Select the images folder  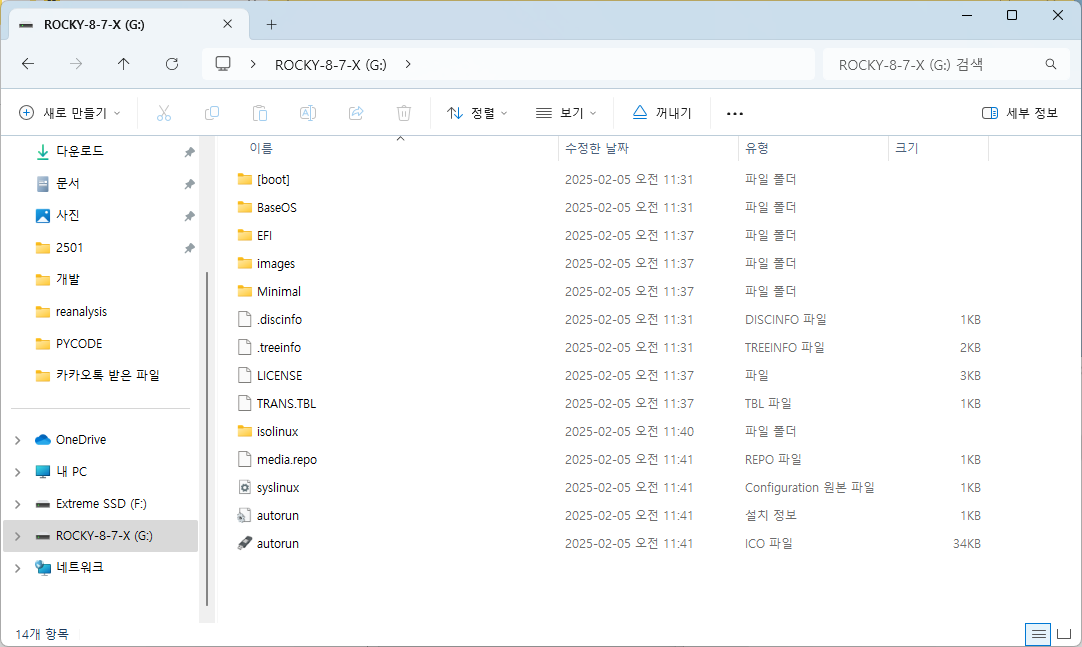[x=275, y=263]
